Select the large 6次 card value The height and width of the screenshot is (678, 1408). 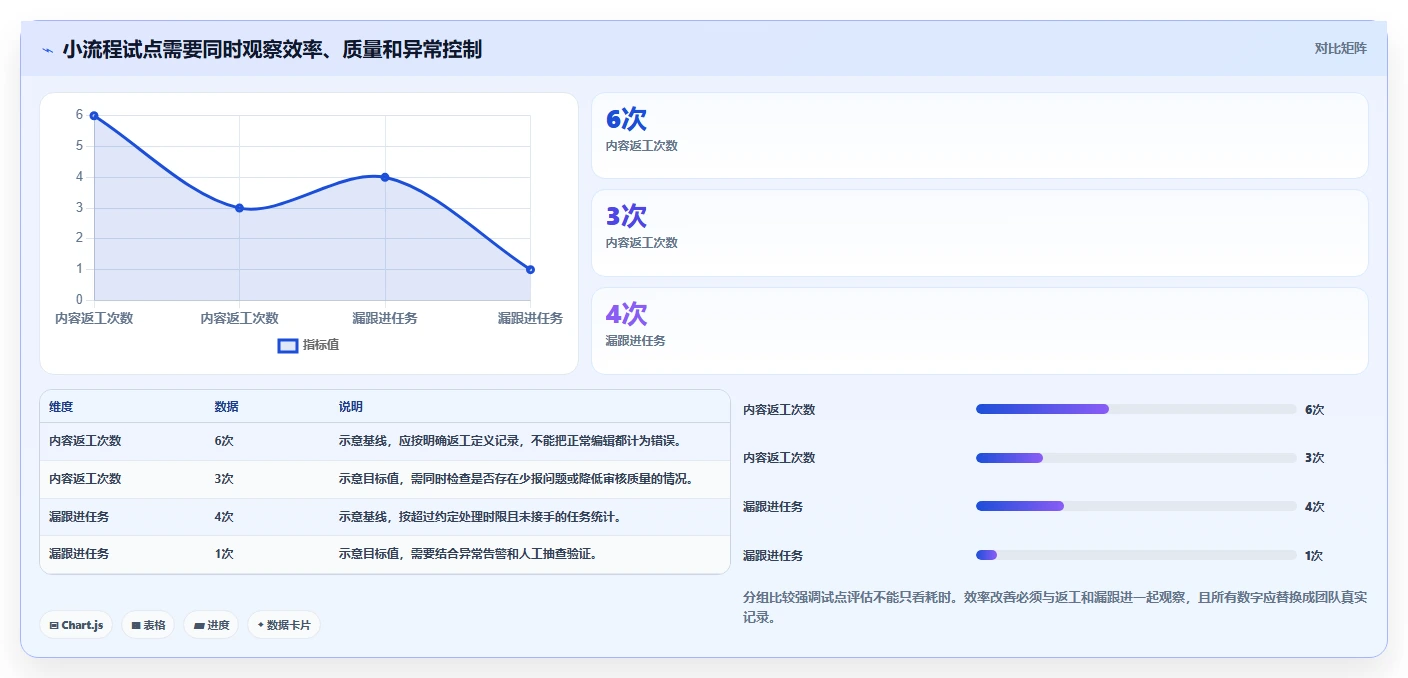point(626,119)
